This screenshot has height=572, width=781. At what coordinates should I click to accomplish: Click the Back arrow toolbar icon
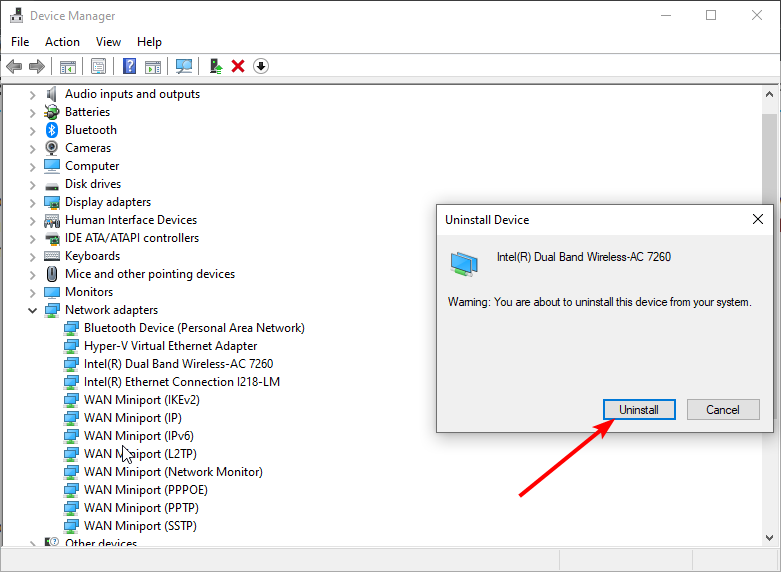(x=14, y=66)
